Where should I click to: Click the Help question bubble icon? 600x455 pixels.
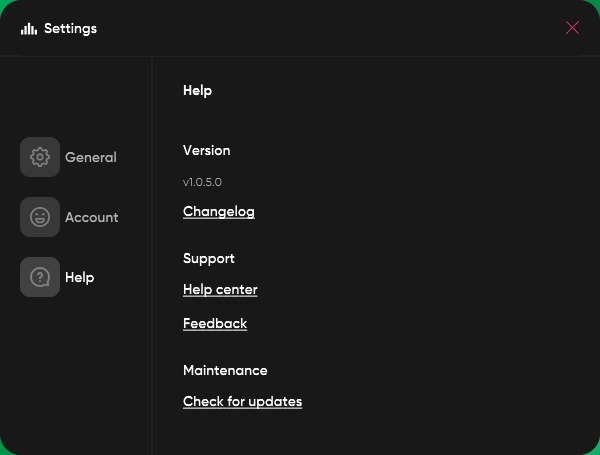pos(40,277)
